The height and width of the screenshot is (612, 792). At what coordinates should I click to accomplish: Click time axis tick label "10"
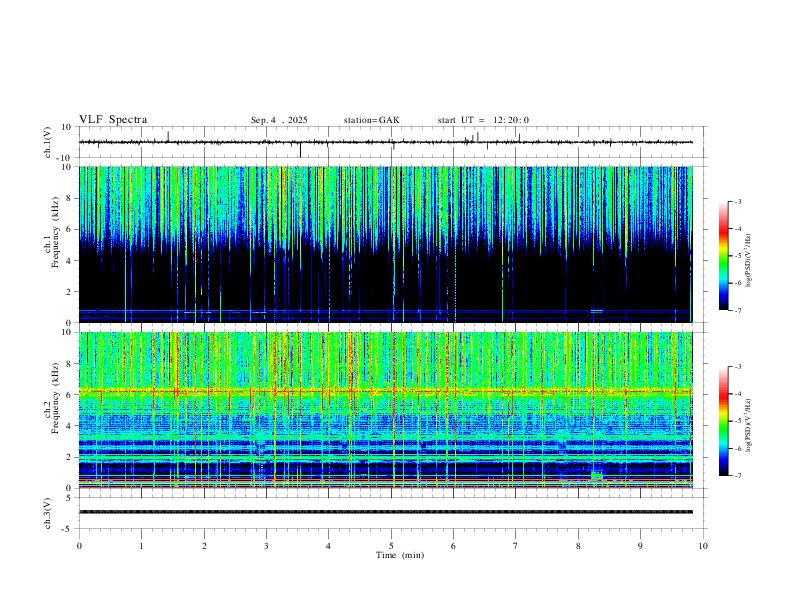coord(703,546)
